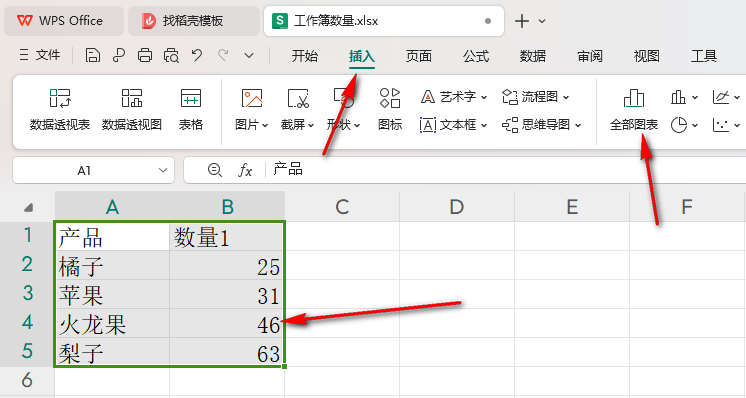
Task: Switch to the 工具 ribbon tab
Action: [704, 56]
